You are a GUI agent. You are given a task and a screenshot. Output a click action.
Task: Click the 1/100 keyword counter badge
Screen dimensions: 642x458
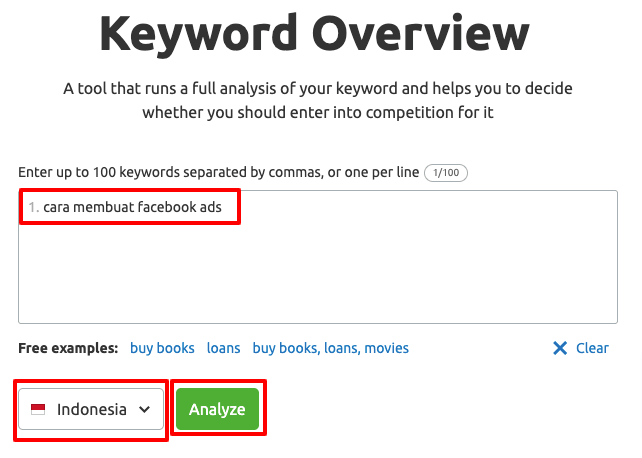446,173
